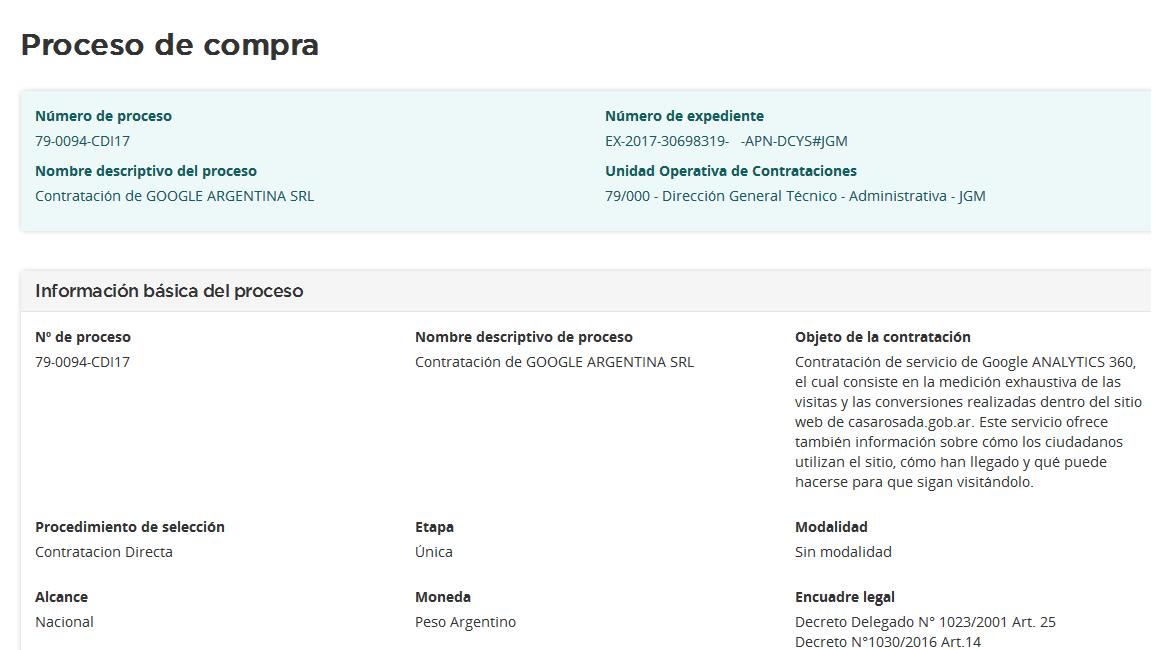1156x650 pixels.
Task: Select the "Número de expediente" label
Action: [684, 116]
